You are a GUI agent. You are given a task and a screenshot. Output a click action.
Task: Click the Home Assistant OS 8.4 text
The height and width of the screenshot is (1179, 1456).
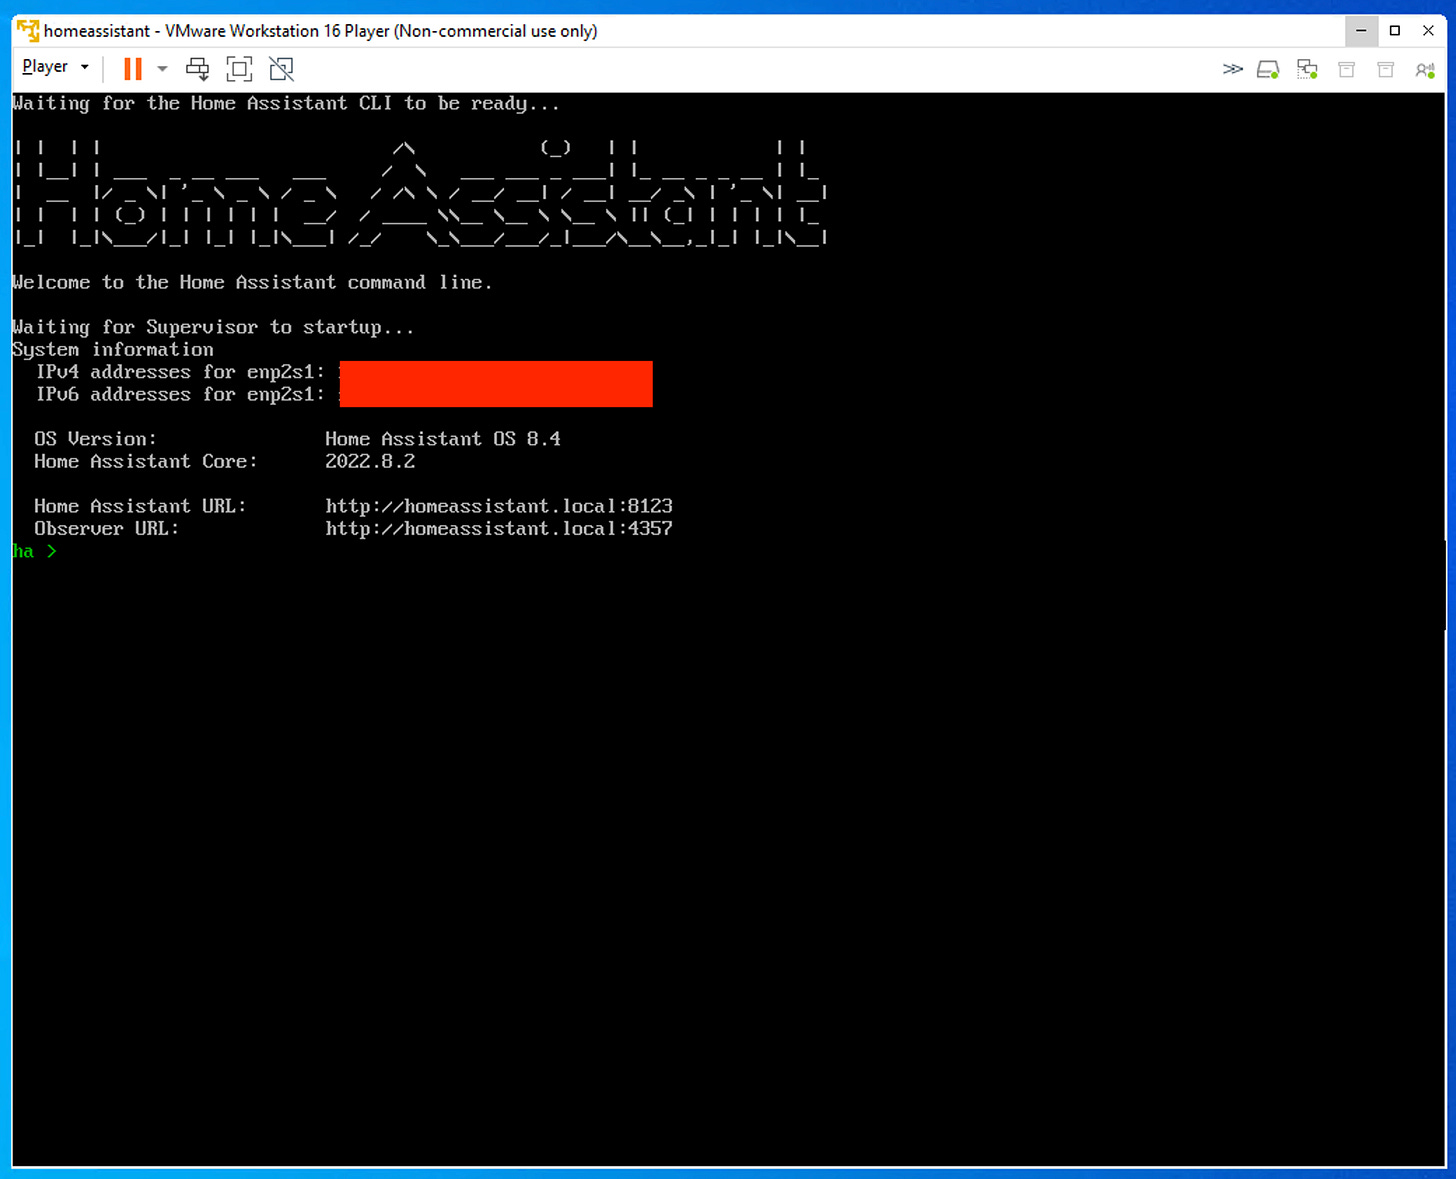(442, 439)
